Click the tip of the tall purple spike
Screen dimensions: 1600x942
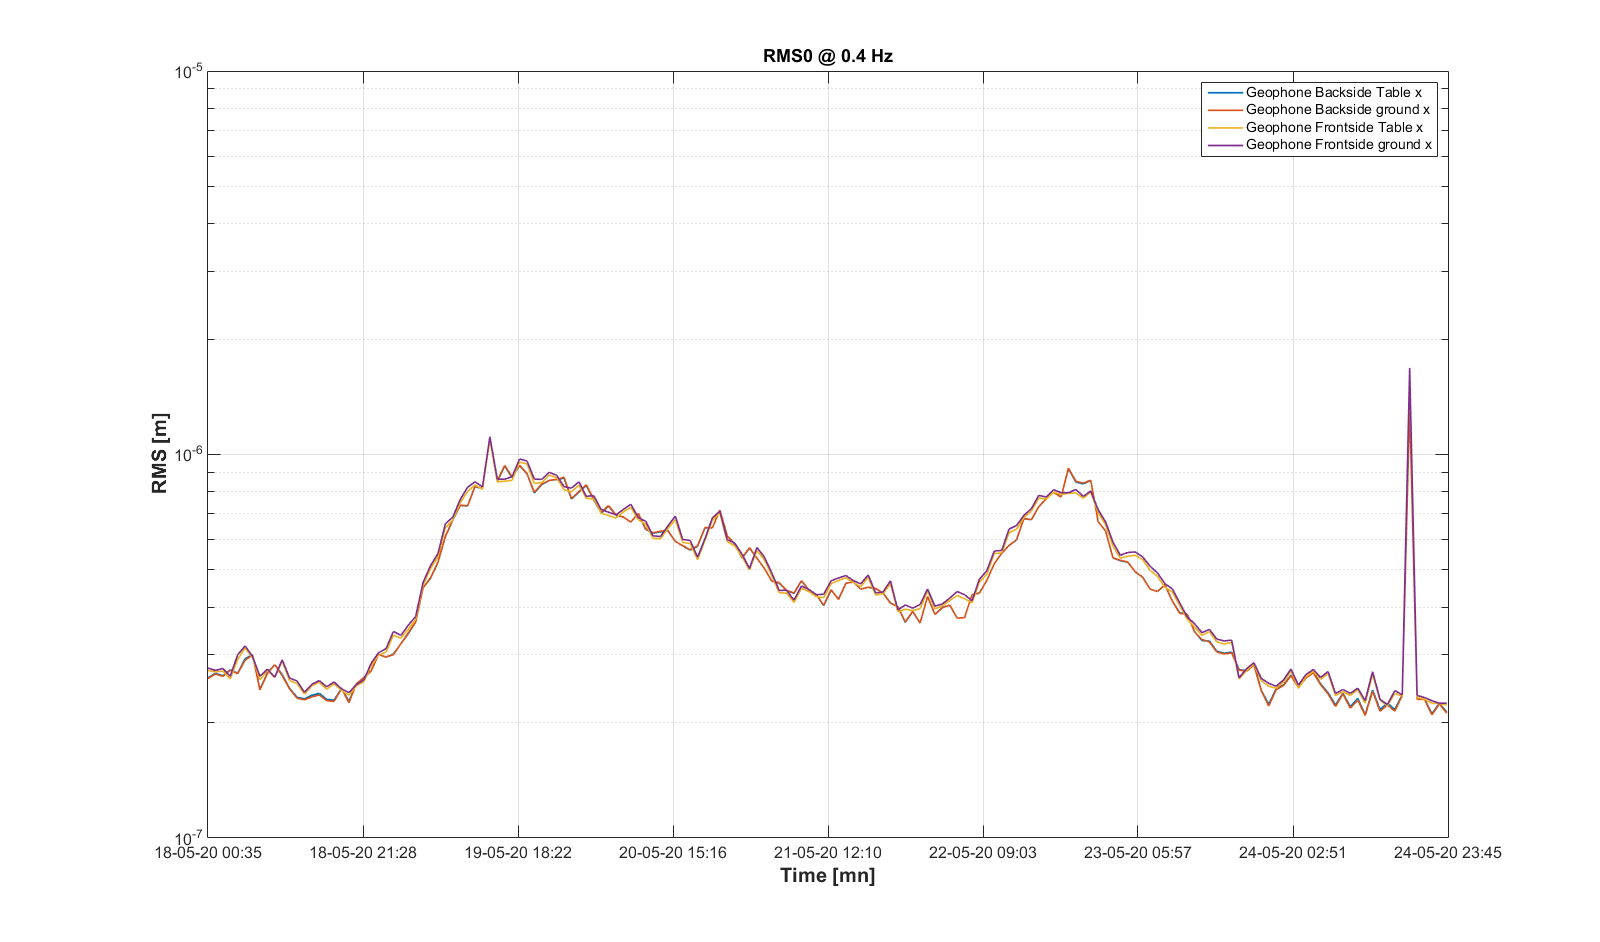1410,369
